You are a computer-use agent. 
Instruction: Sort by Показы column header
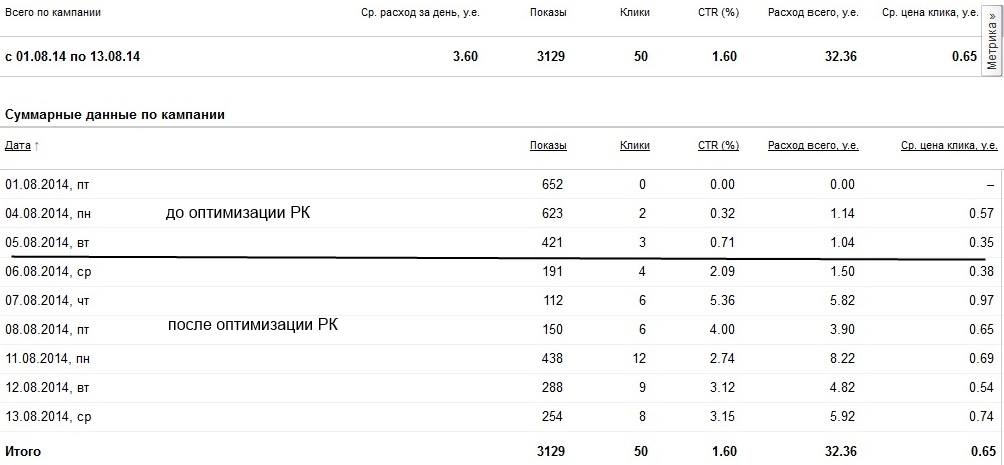coord(548,145)
